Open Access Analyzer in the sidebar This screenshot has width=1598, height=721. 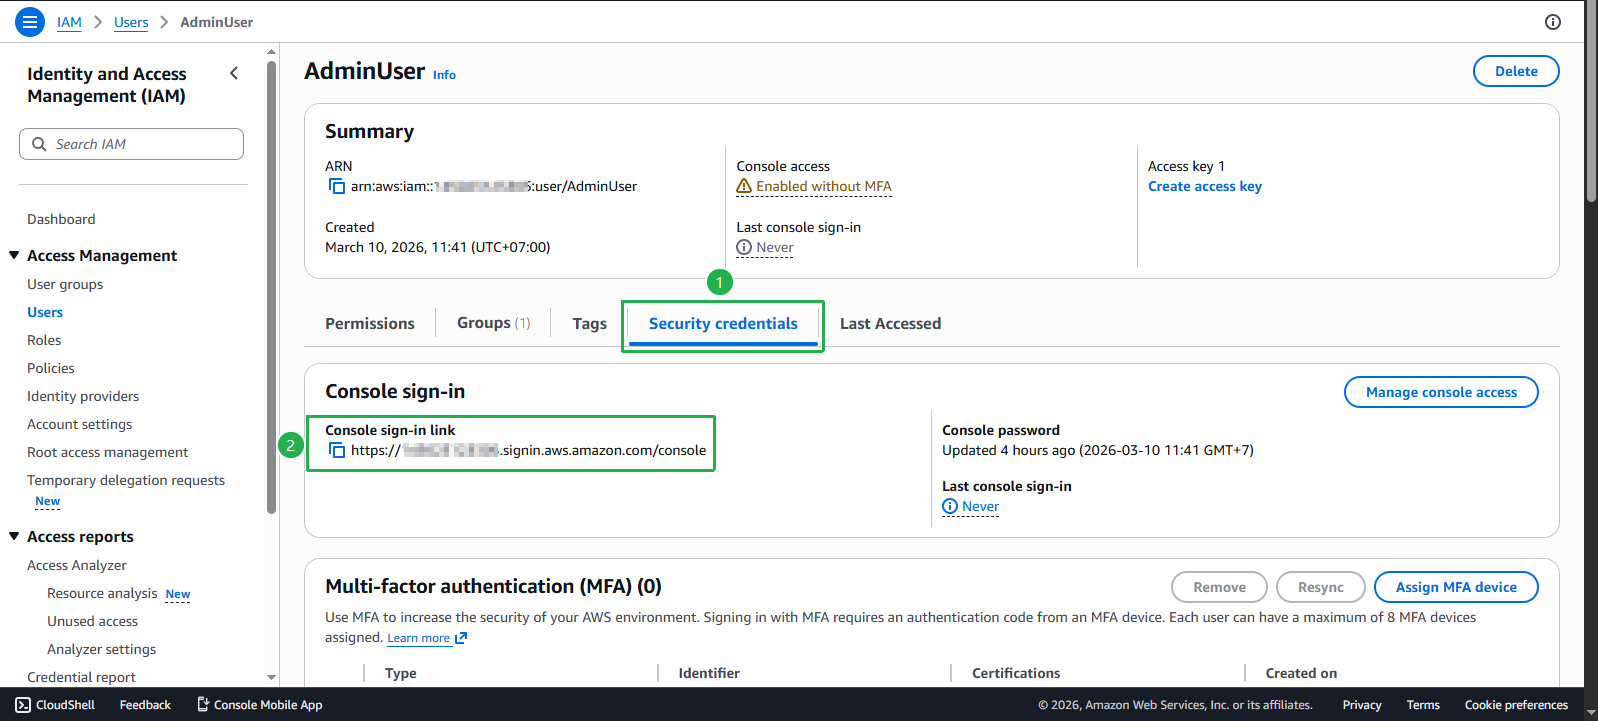[77, 565]
